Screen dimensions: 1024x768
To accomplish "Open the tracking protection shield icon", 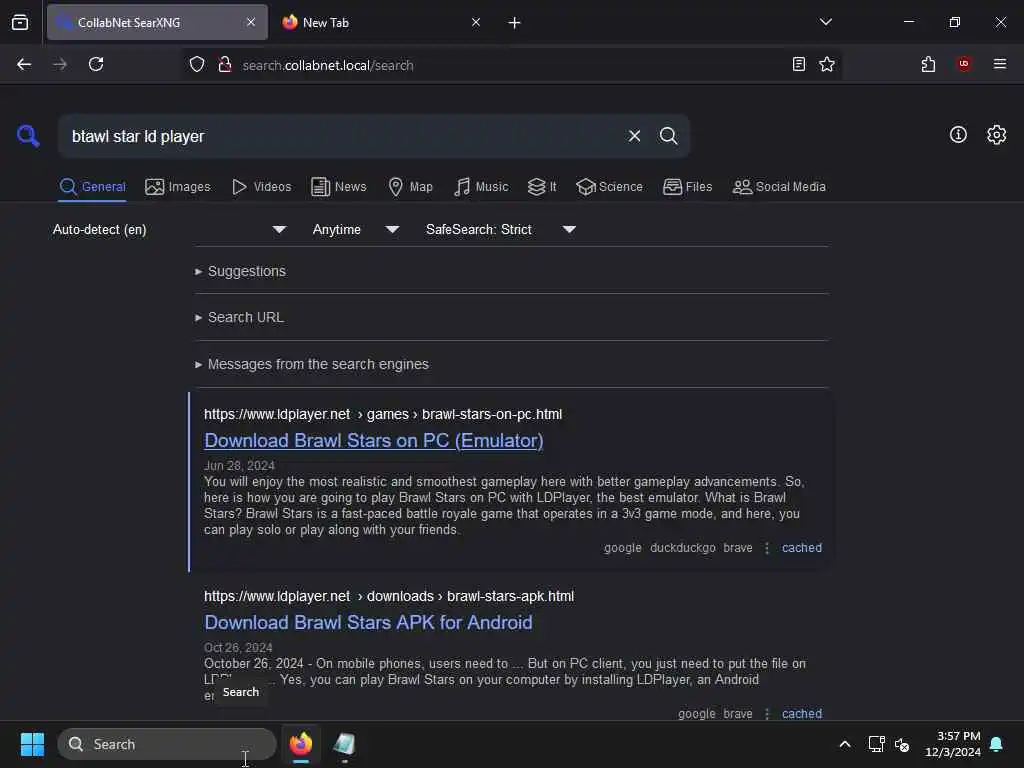I will pyautogui.click(x=197, y=64).
